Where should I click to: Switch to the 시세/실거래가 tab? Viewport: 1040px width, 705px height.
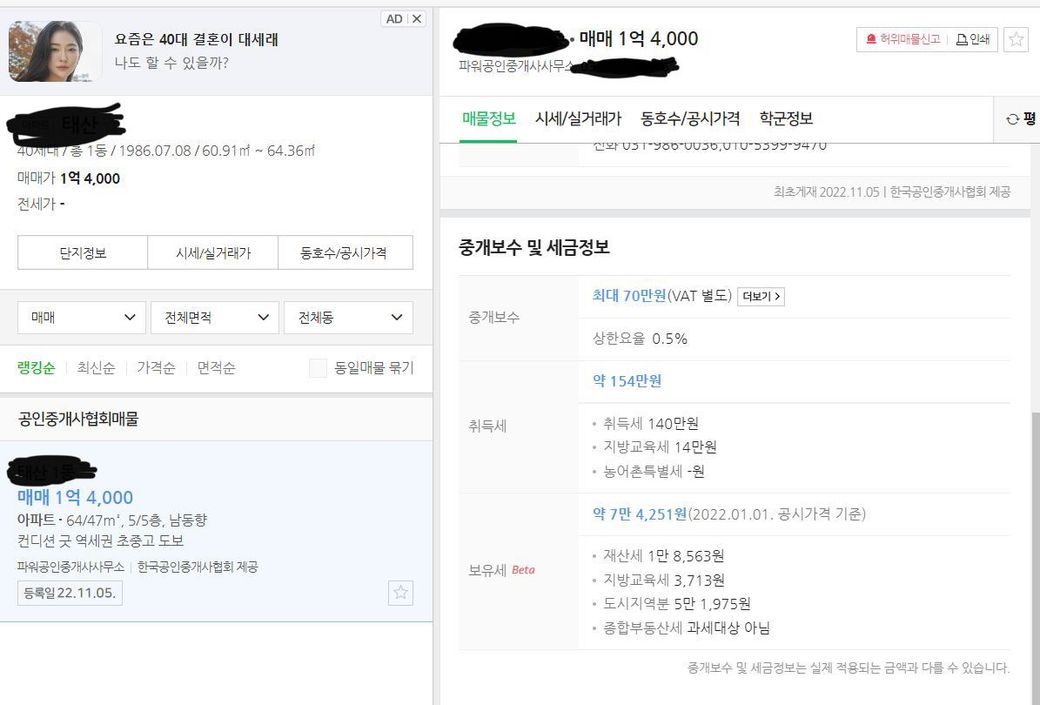pos(578,119)
